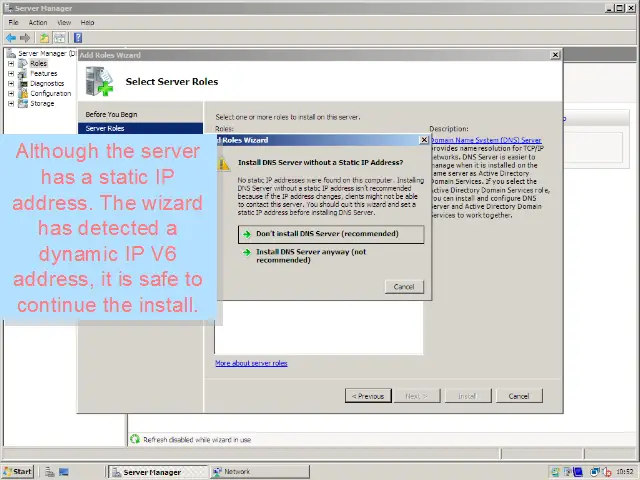Click the up-one-level folder icon
This screenshot has height=480, width=640.
coord(44,38)
